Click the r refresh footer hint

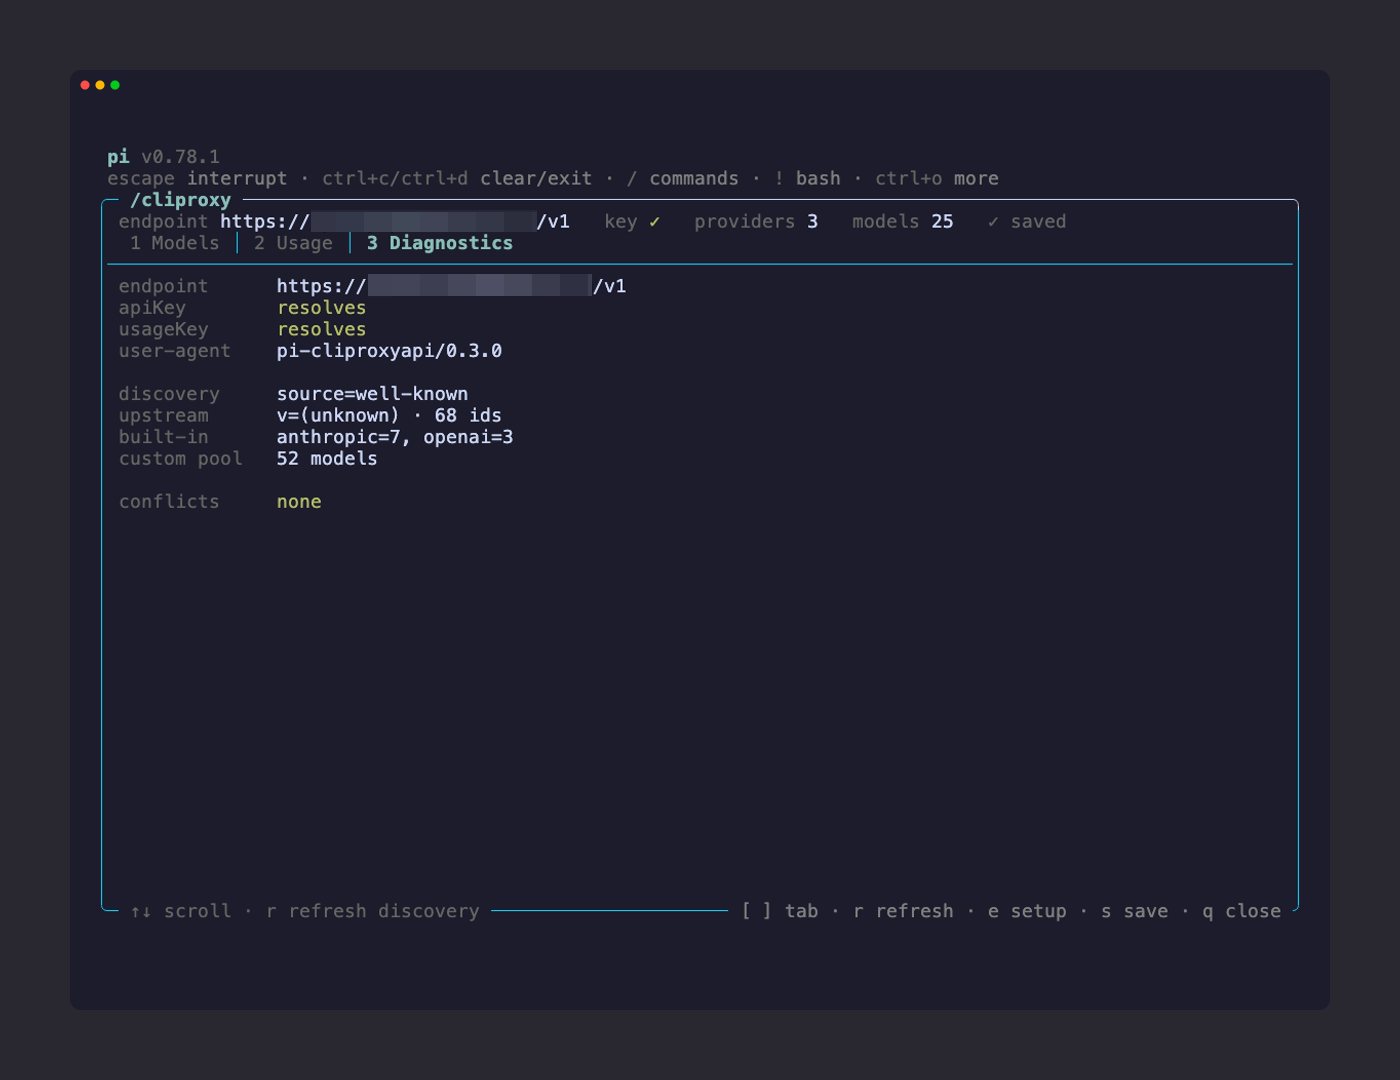(903, 911)
